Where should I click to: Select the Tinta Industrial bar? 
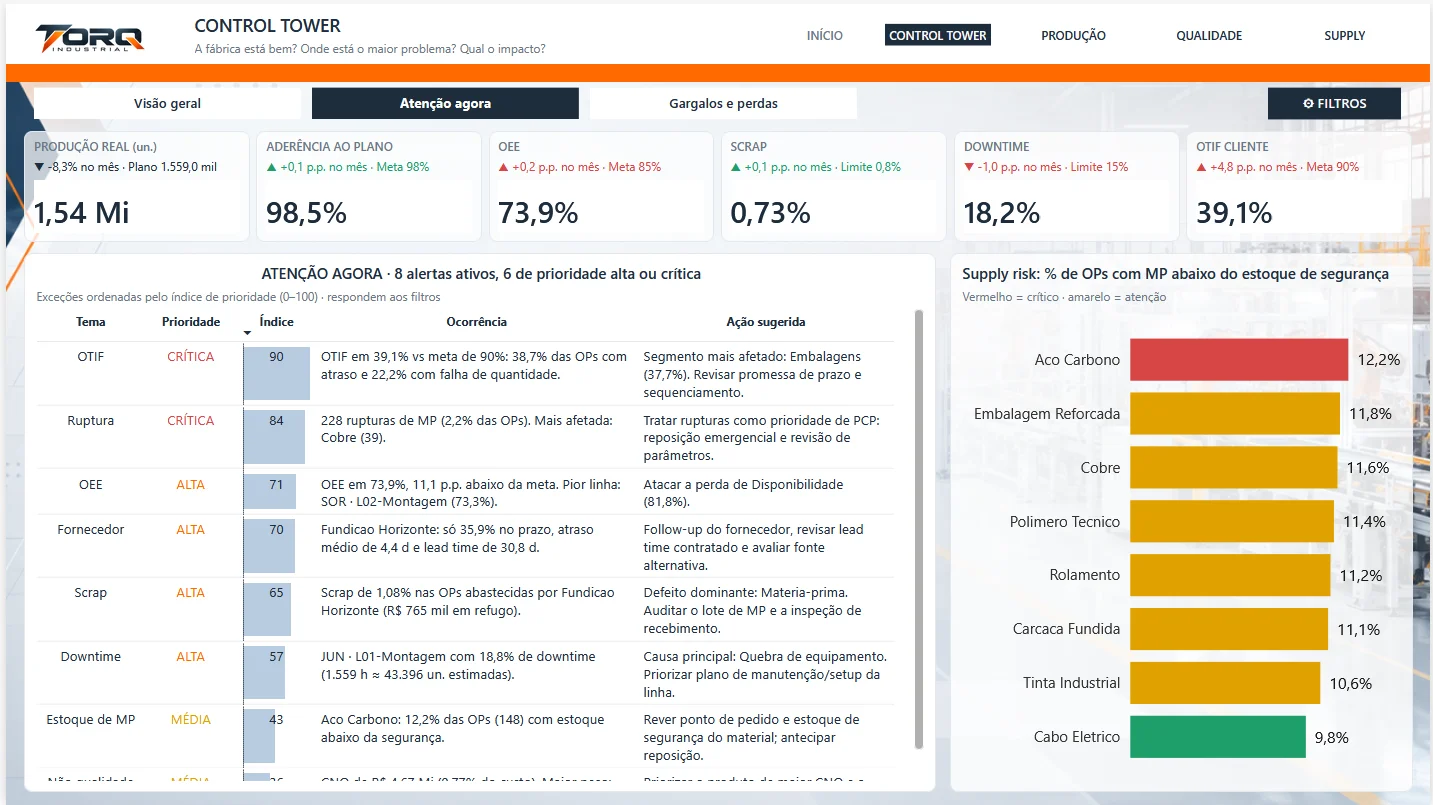[1225, 683]
